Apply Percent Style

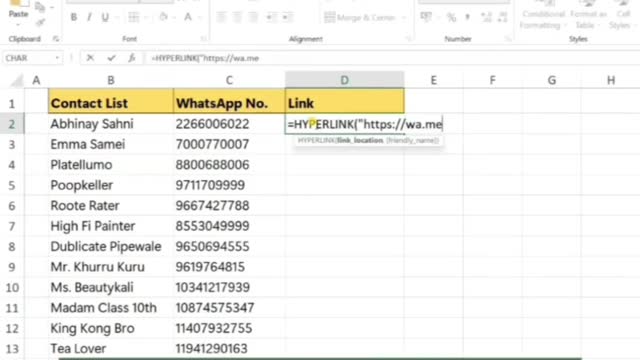coord(451,17)
